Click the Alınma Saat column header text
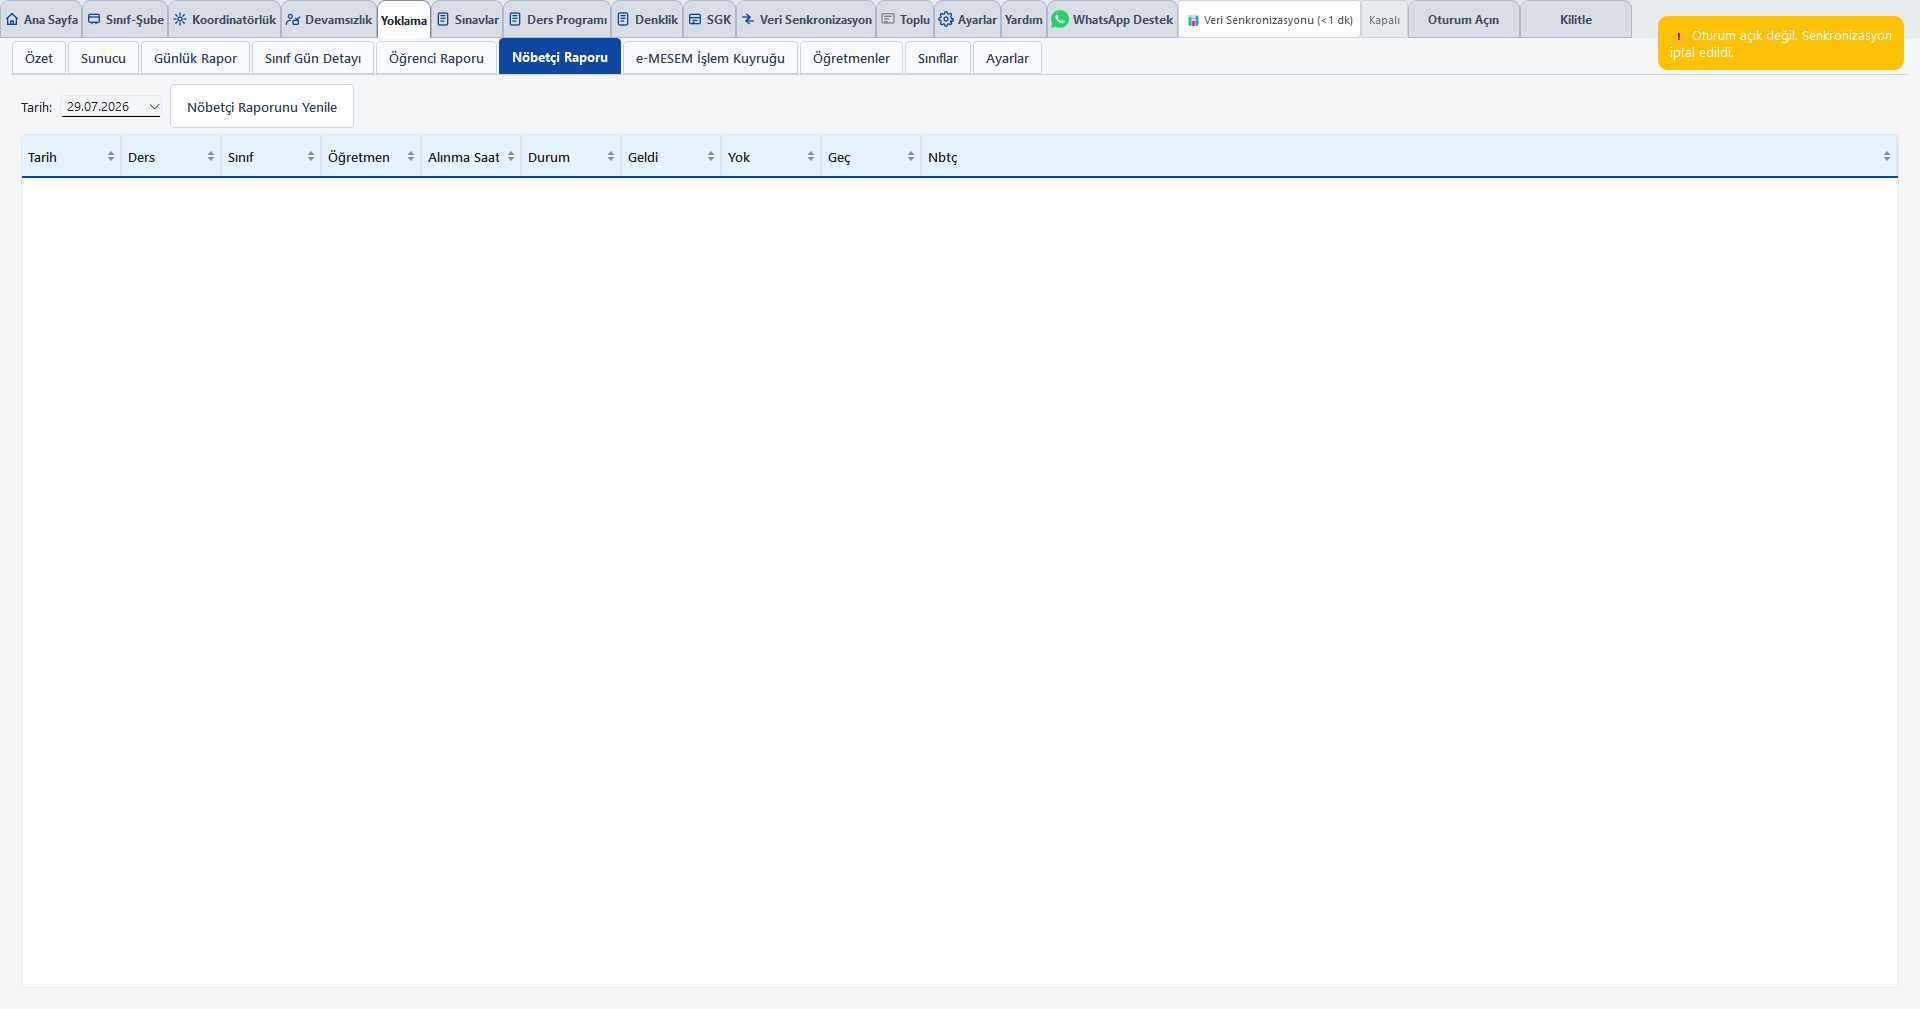1920x1009 pixels. pyautogui.click(x=464, y=157)
